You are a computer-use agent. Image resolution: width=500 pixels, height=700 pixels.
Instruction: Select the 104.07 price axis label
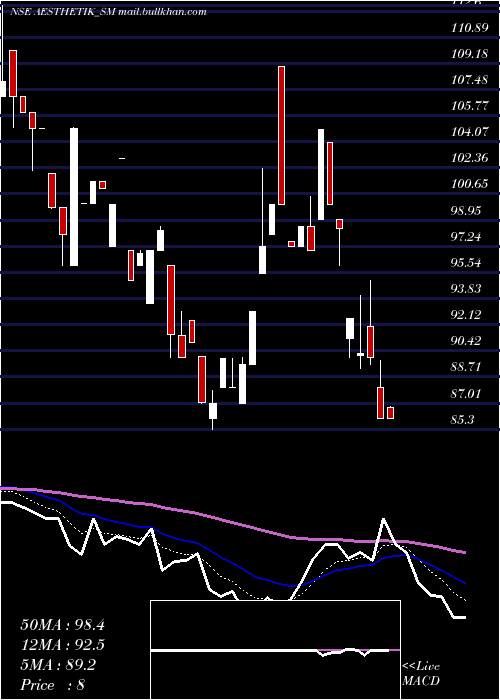[x=469, y=132]
